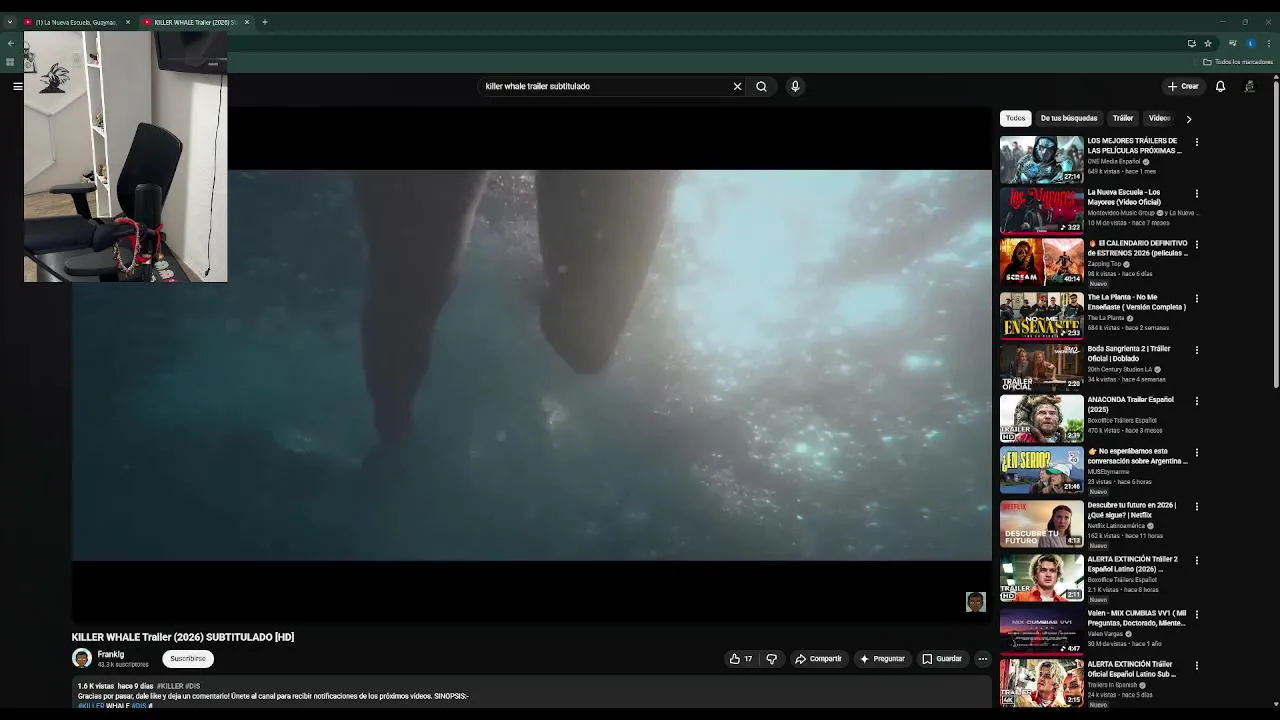Click the ONE Media Español channel name
Image resolution: width=1280 pixels, height=720 pixels.
coord(1114,162)
